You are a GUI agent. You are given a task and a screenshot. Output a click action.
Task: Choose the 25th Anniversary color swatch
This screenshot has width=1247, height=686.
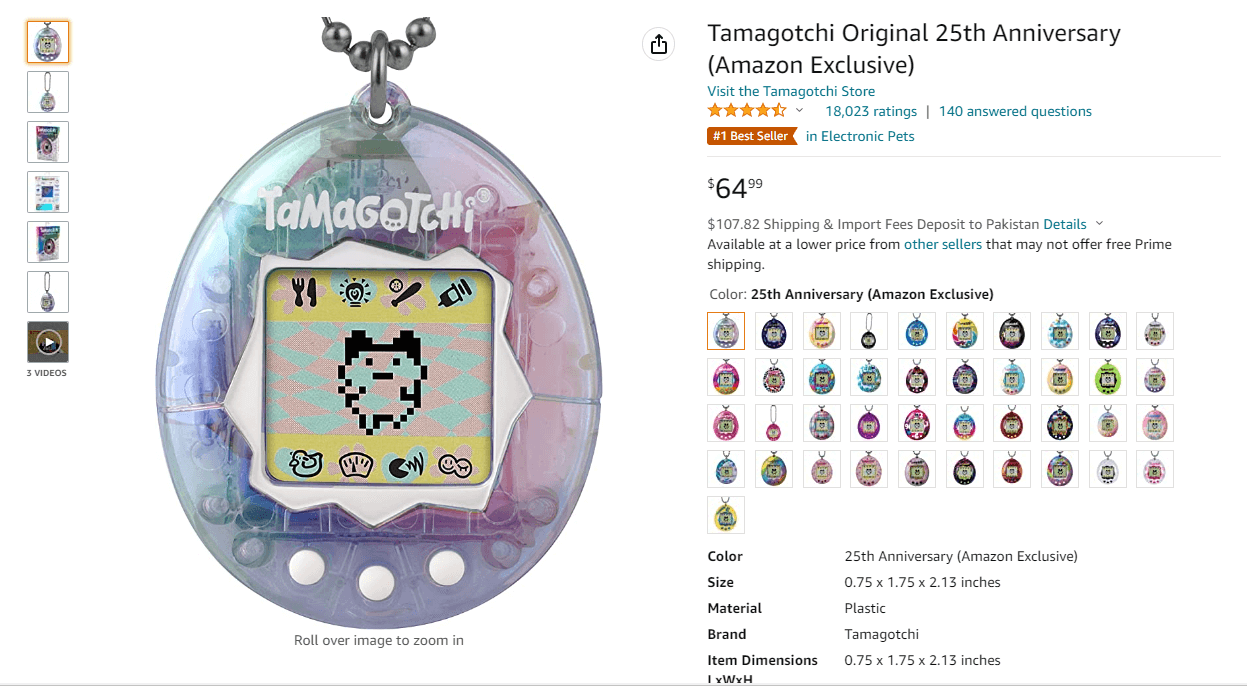pos(726,331)
